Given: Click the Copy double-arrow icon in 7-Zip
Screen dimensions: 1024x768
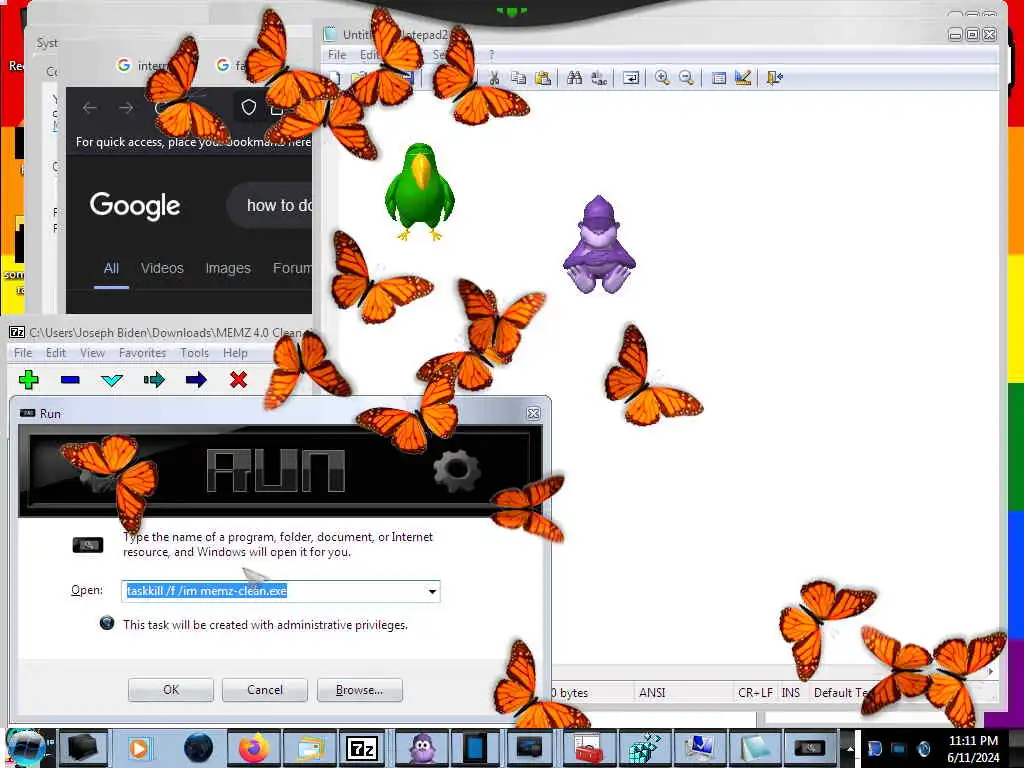Looking at the screenshot, I should [x=154, y=379].
